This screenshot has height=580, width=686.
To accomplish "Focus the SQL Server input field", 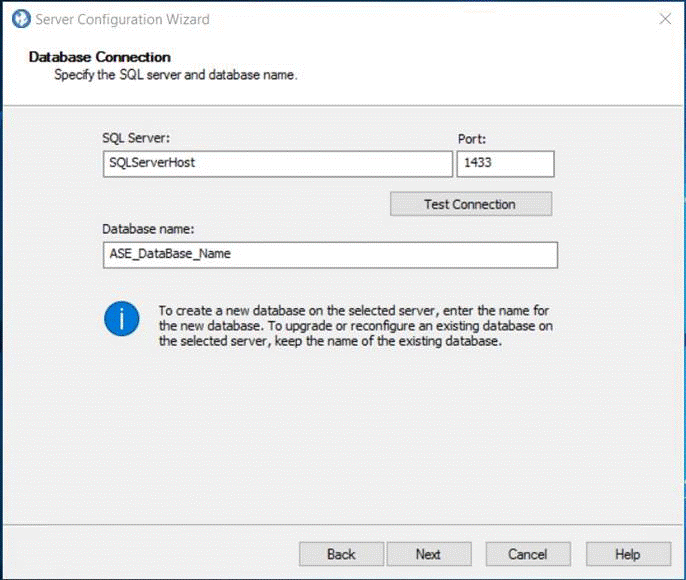I will pos(278,164).
